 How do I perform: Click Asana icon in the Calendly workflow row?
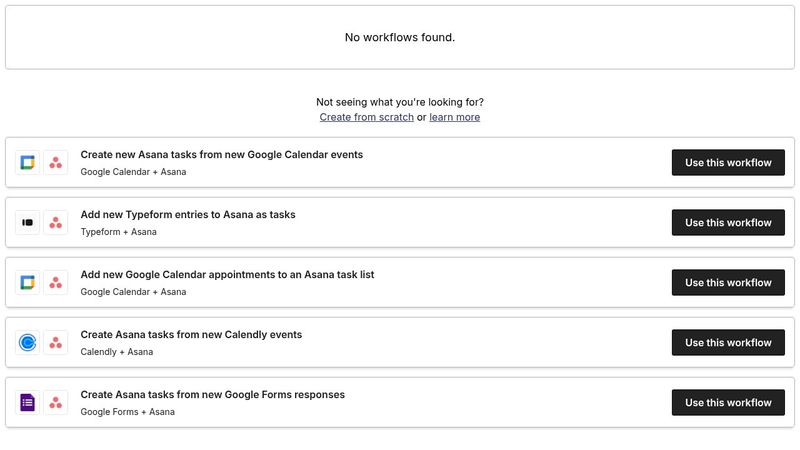coord(56,343)
